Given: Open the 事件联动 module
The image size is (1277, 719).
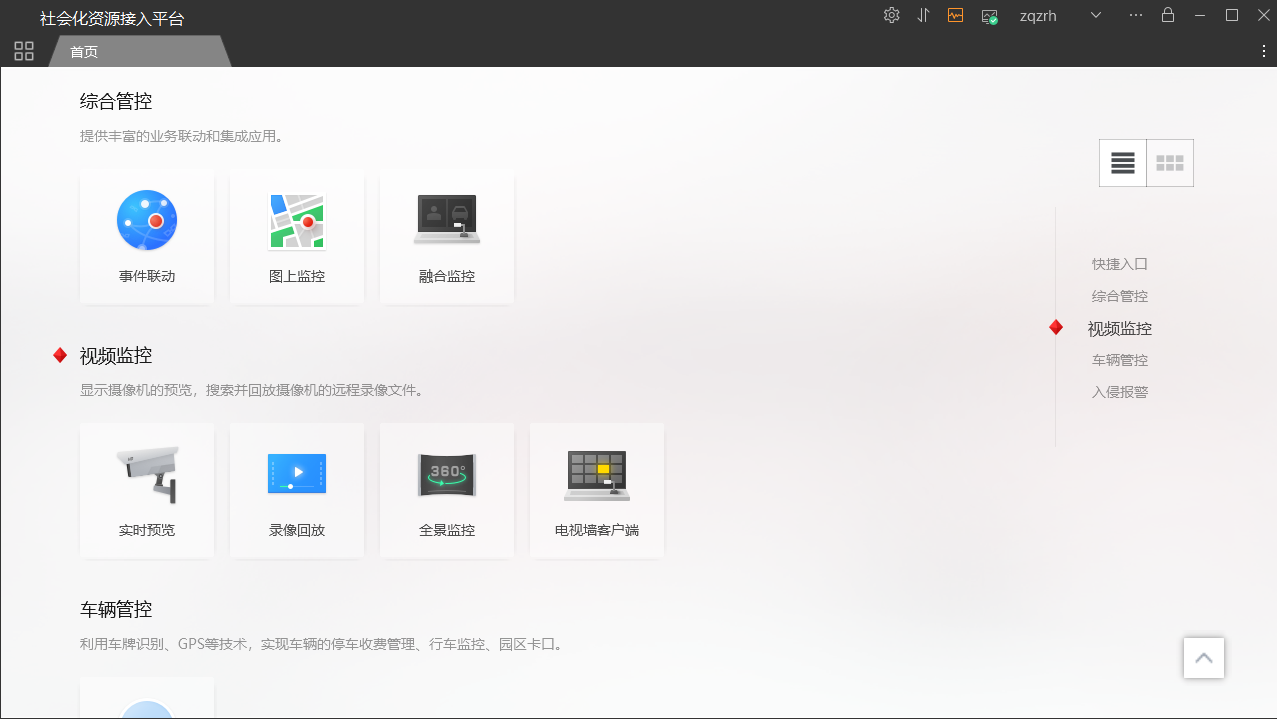Looking at the screenshot, I should [147, 236].
